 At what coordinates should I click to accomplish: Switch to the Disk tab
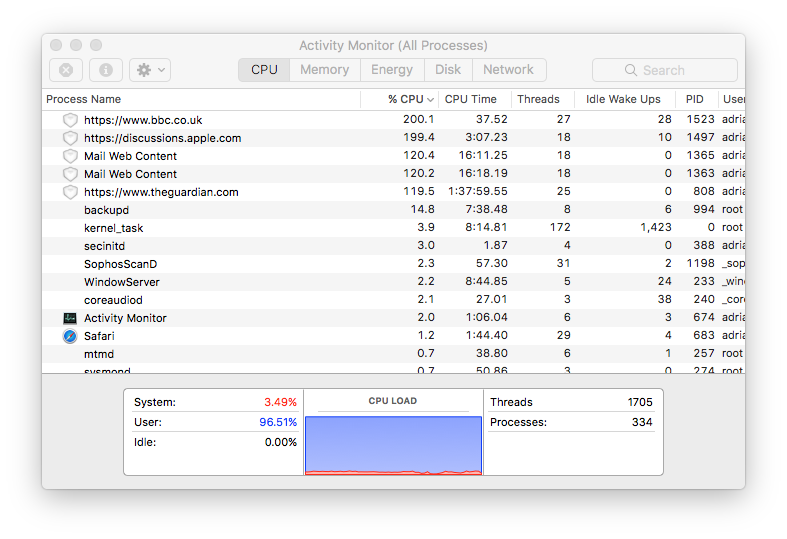pos(448,70)
